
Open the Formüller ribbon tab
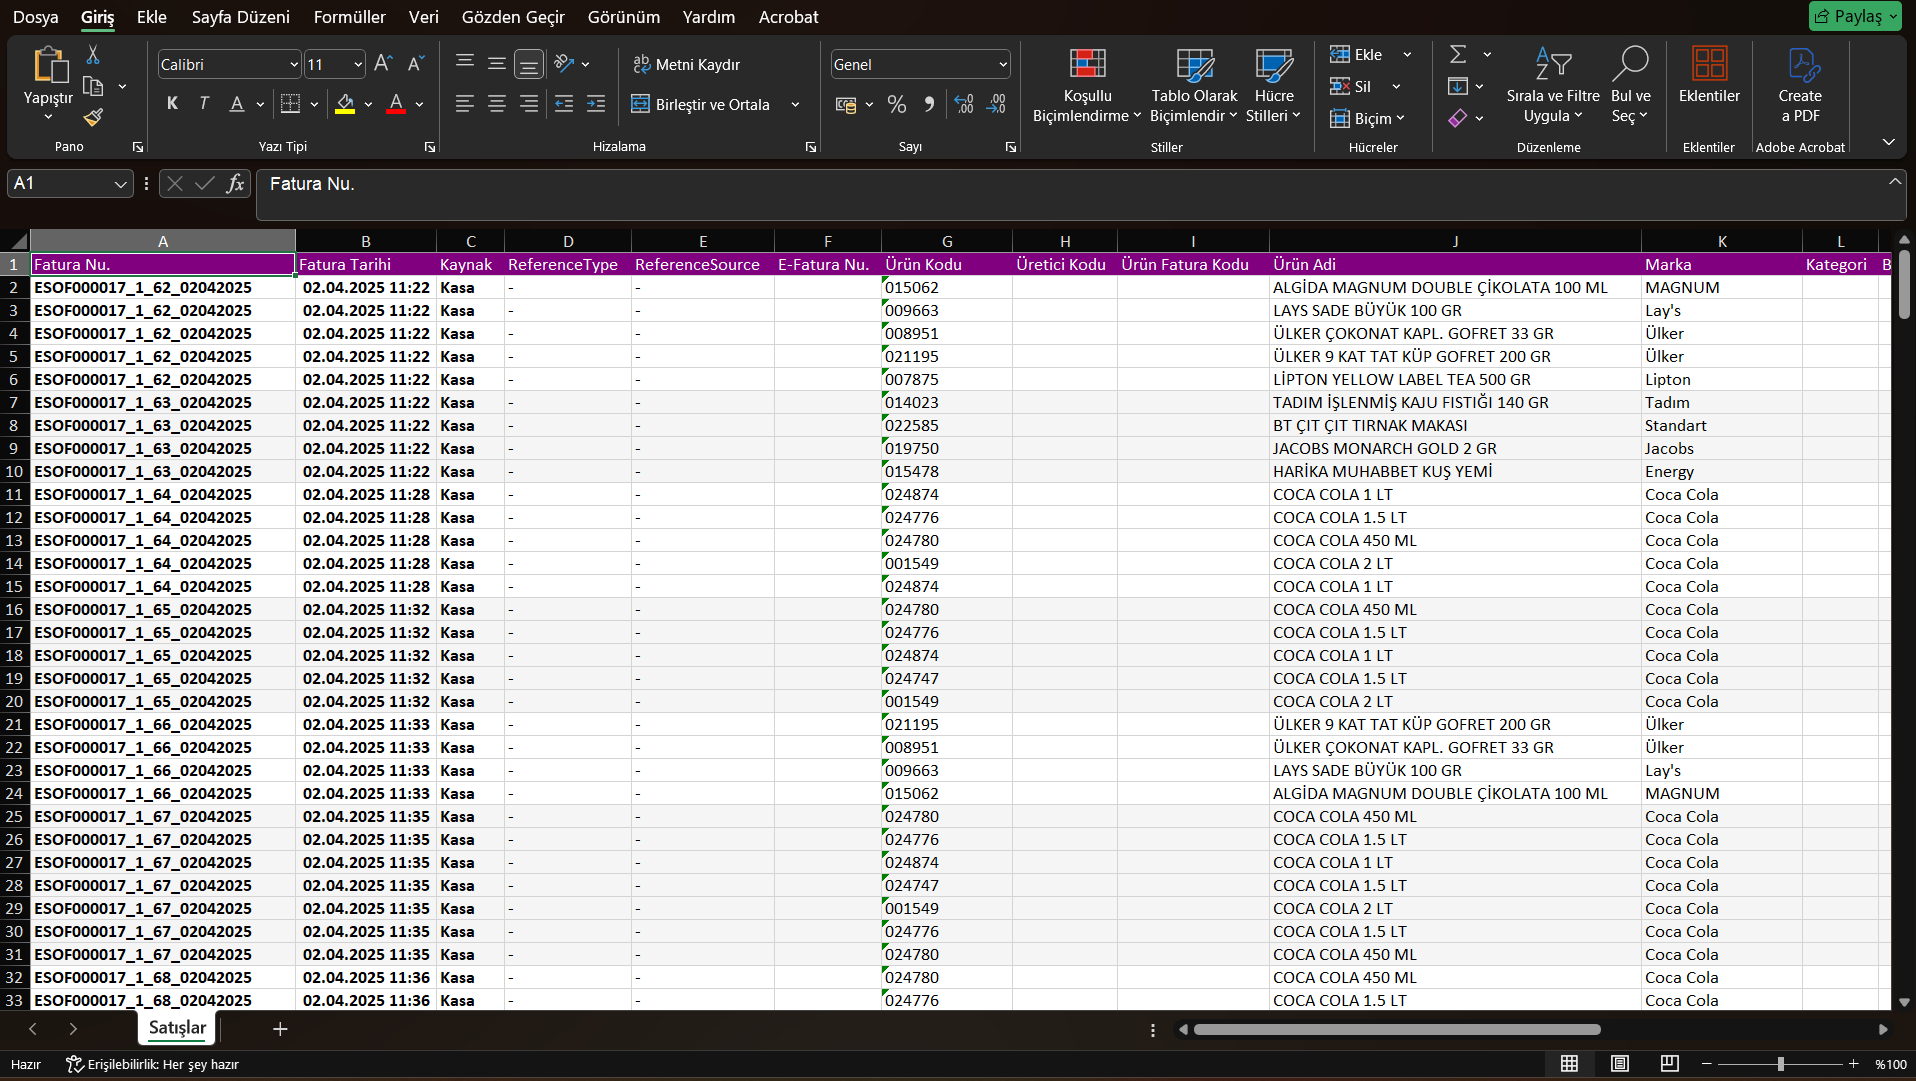pos(349,17)
